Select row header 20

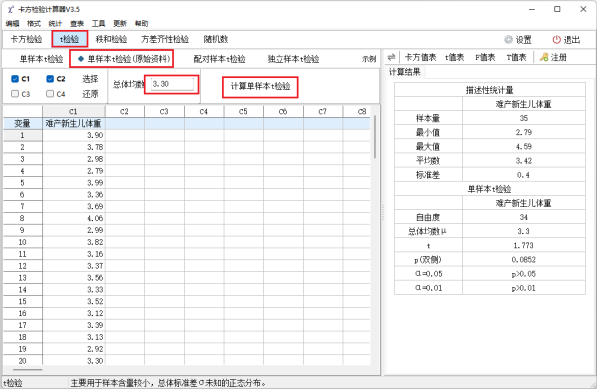tap(22, 361)
